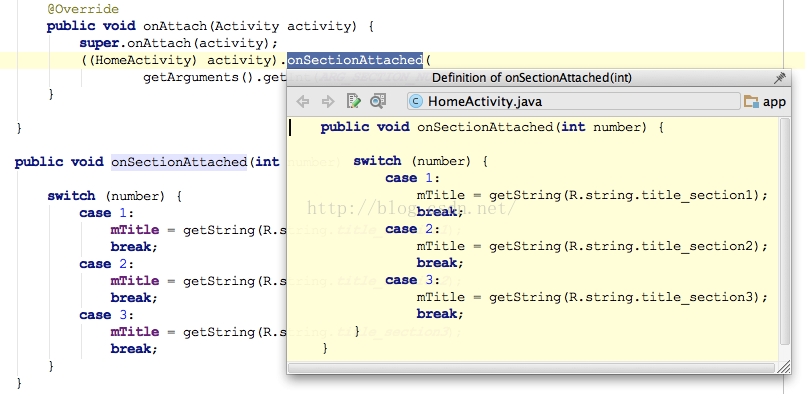Click the class icon beside HomeActivity.java
The height and width of the screenshot is (394, 805).
[416, 102]
